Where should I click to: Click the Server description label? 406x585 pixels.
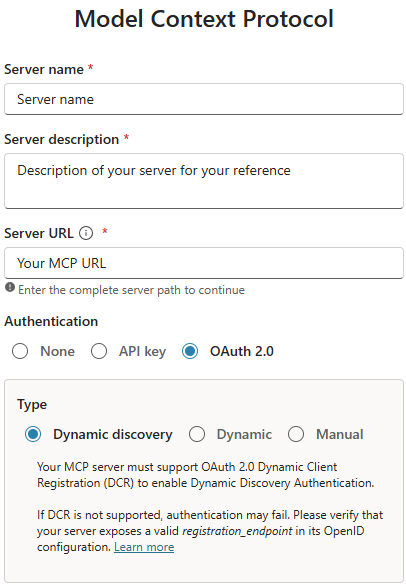click(62, 139)
